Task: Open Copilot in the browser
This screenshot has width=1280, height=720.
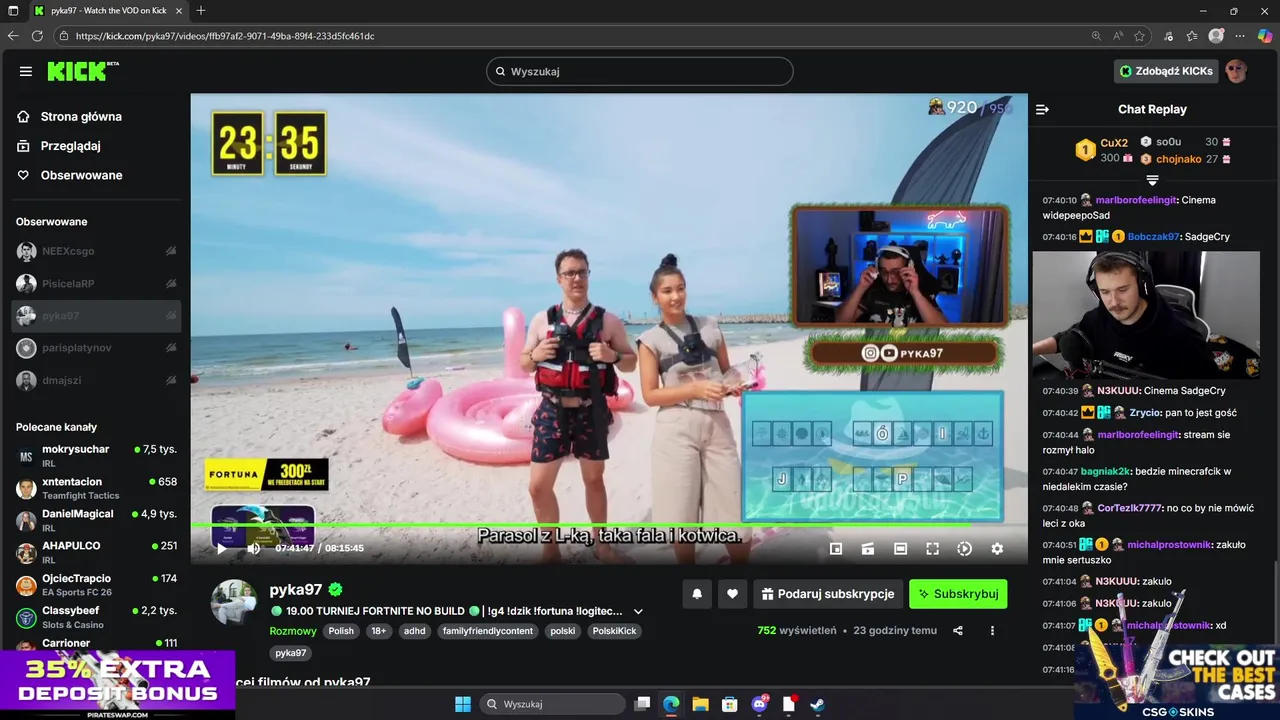Action: 1265,36
